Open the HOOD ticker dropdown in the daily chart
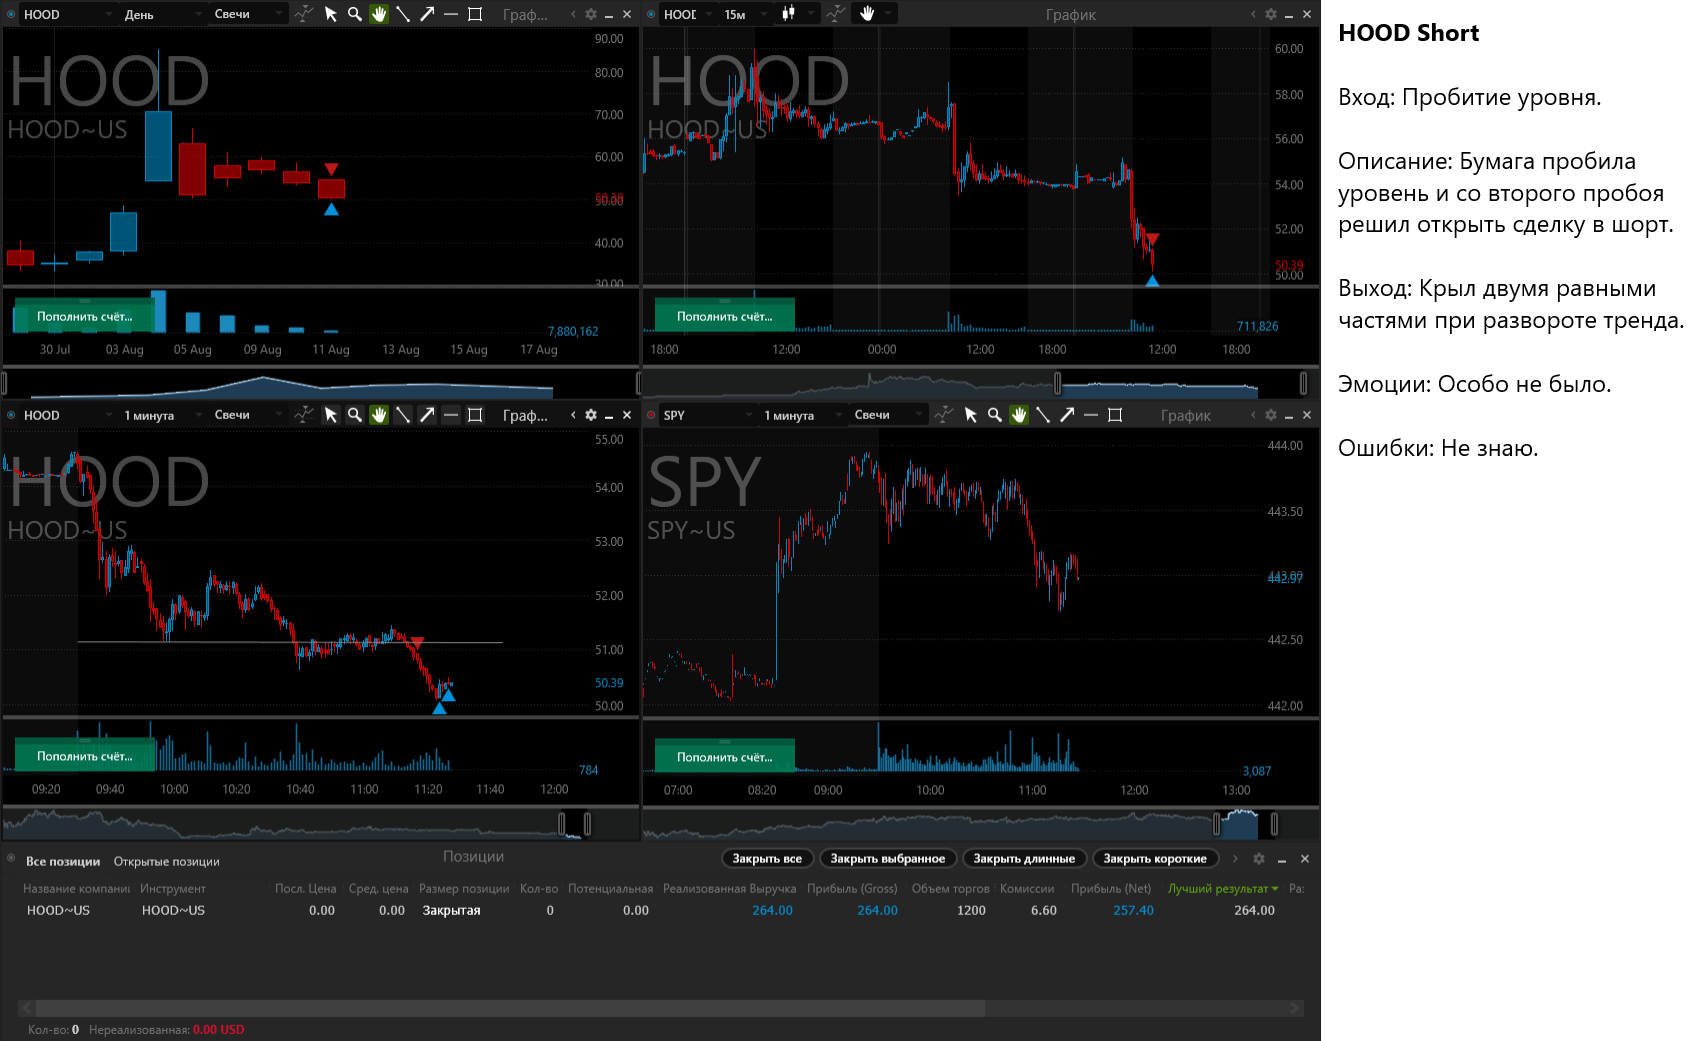 67,14
